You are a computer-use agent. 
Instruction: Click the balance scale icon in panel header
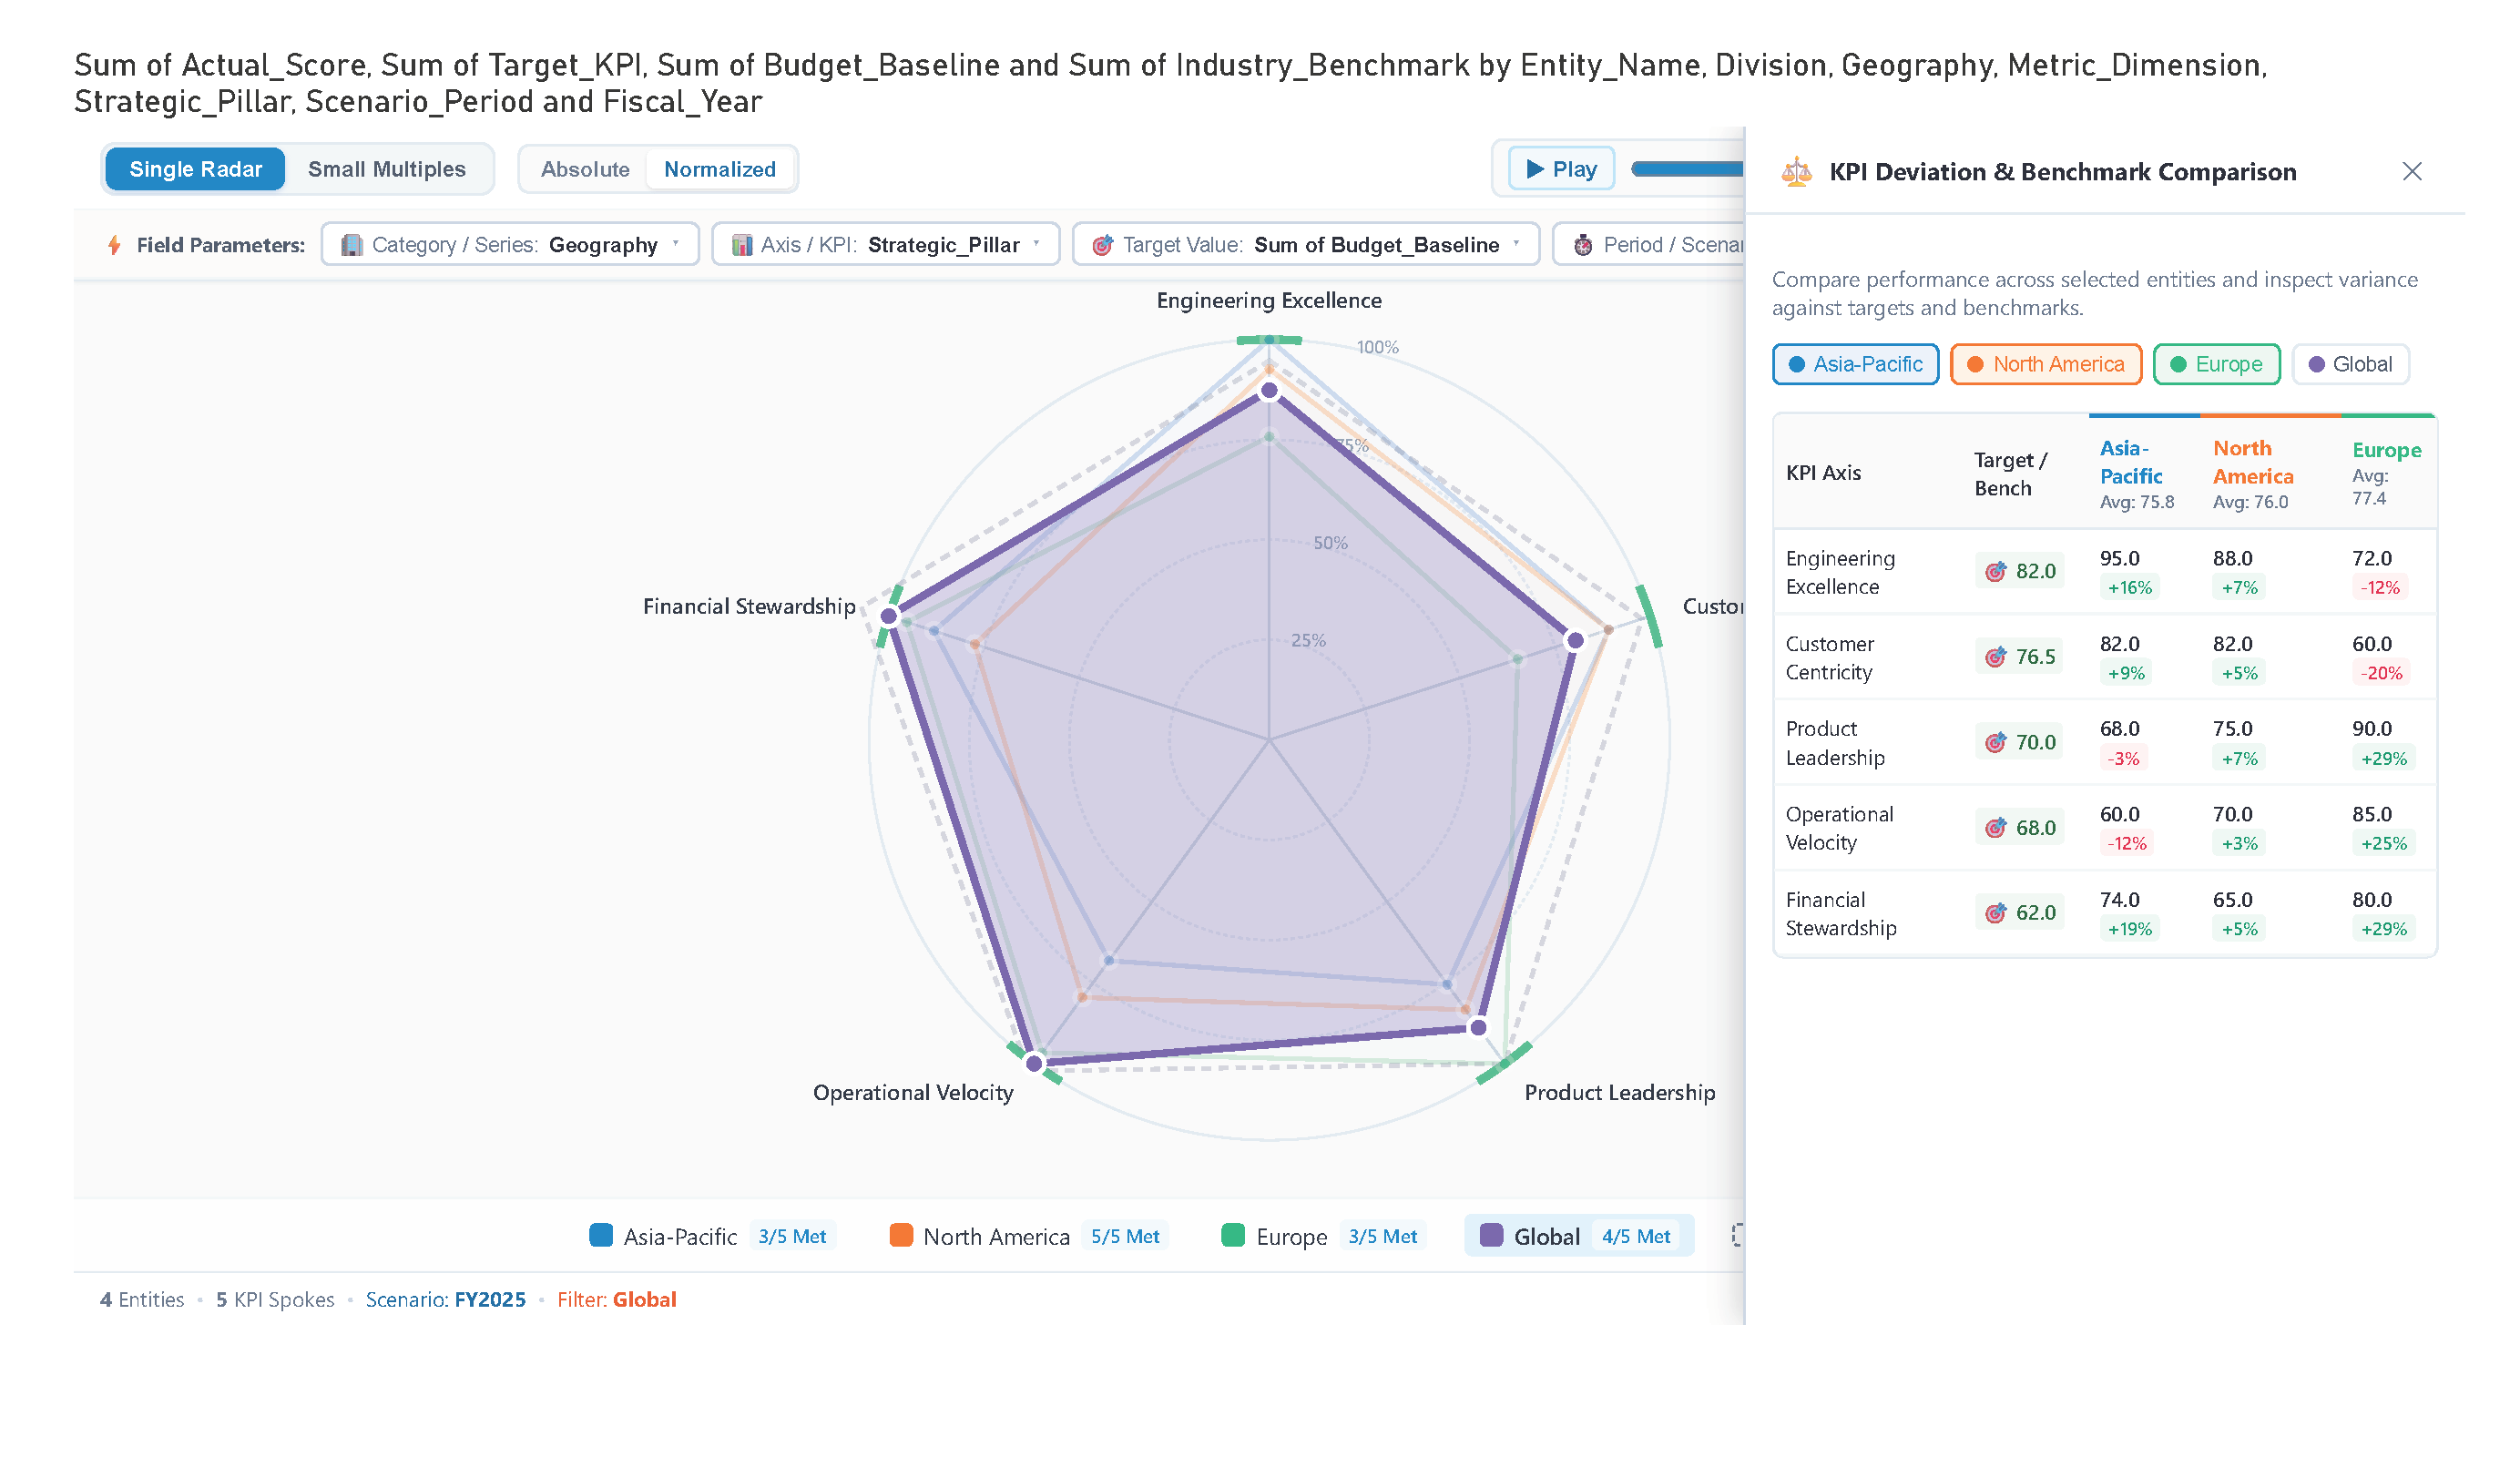pyautogui.click(x=1796, y=171)
